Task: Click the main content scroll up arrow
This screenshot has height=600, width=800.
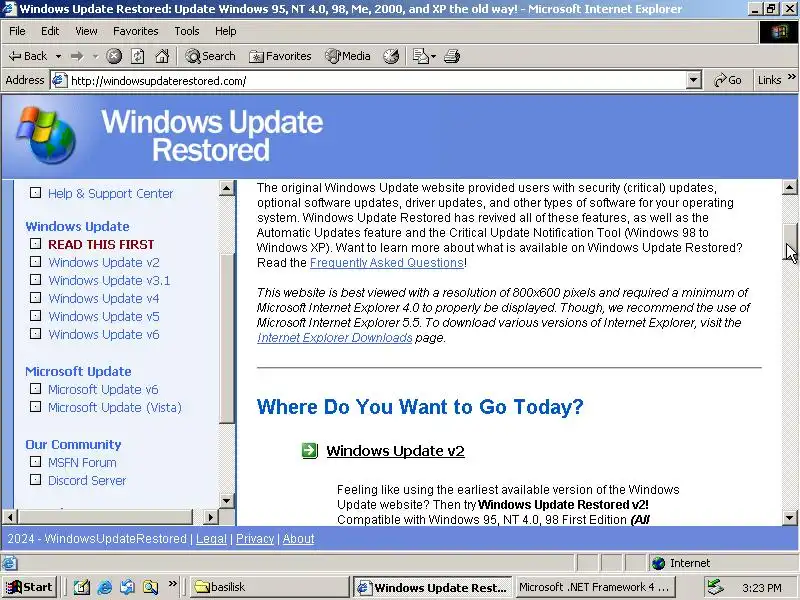Action: [789, 187]
